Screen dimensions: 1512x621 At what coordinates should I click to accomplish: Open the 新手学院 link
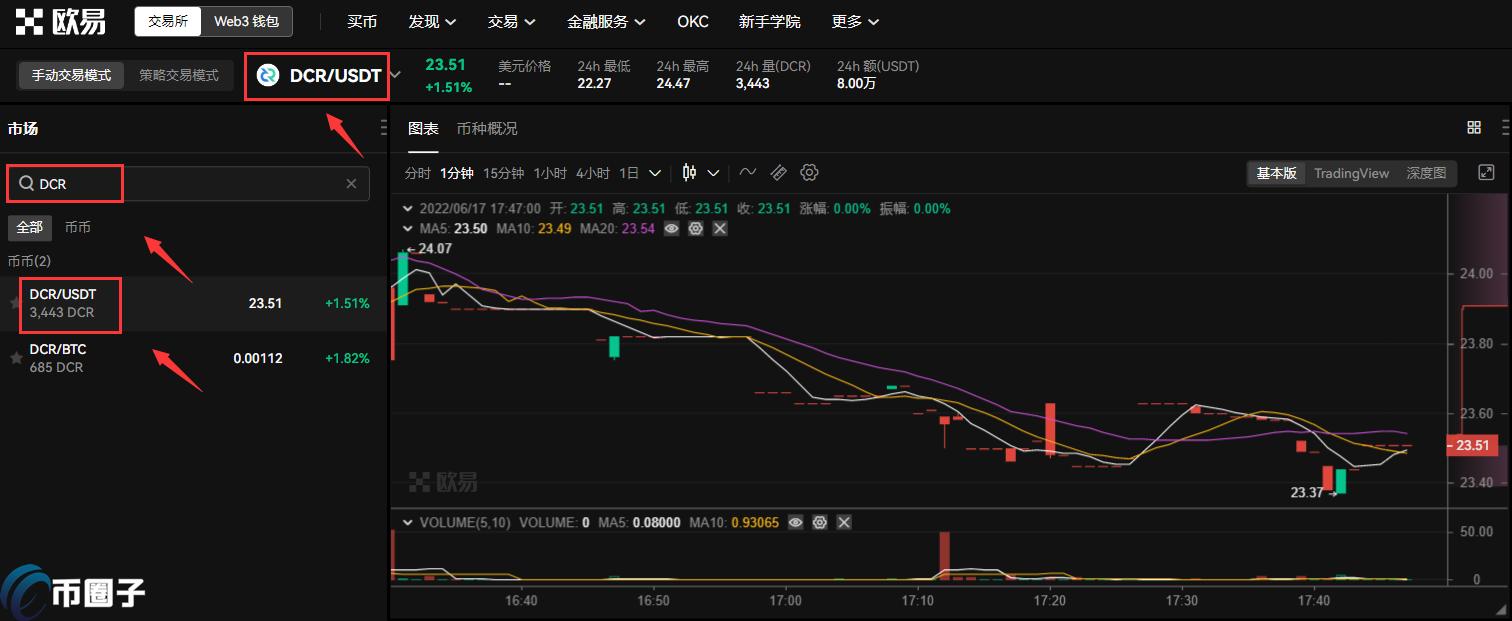tap(769, 21)
